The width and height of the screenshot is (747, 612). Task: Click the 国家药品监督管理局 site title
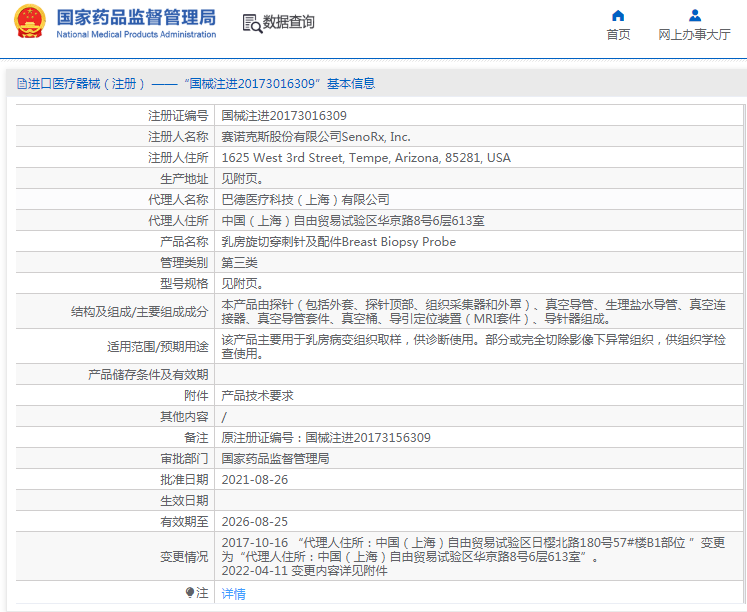[136, 17]
